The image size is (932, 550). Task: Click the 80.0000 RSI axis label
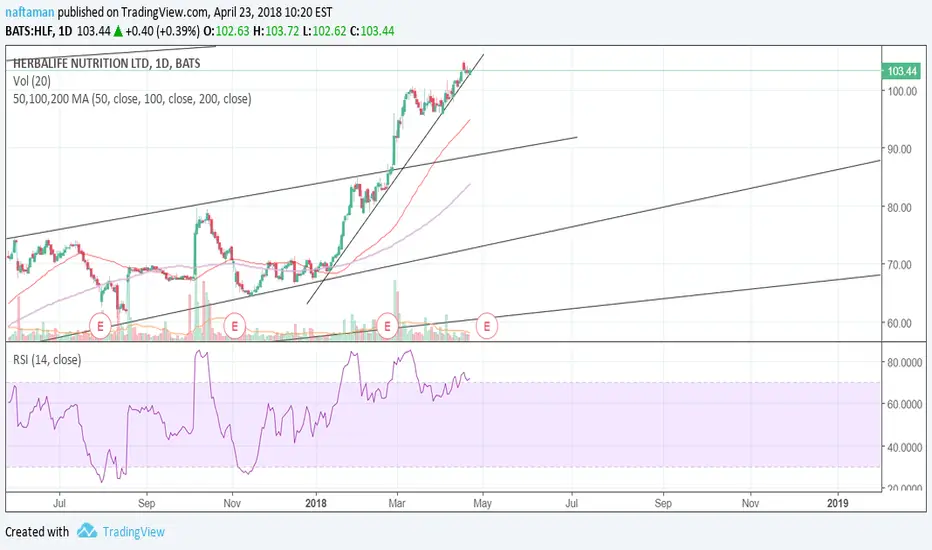tap(905, 363)
